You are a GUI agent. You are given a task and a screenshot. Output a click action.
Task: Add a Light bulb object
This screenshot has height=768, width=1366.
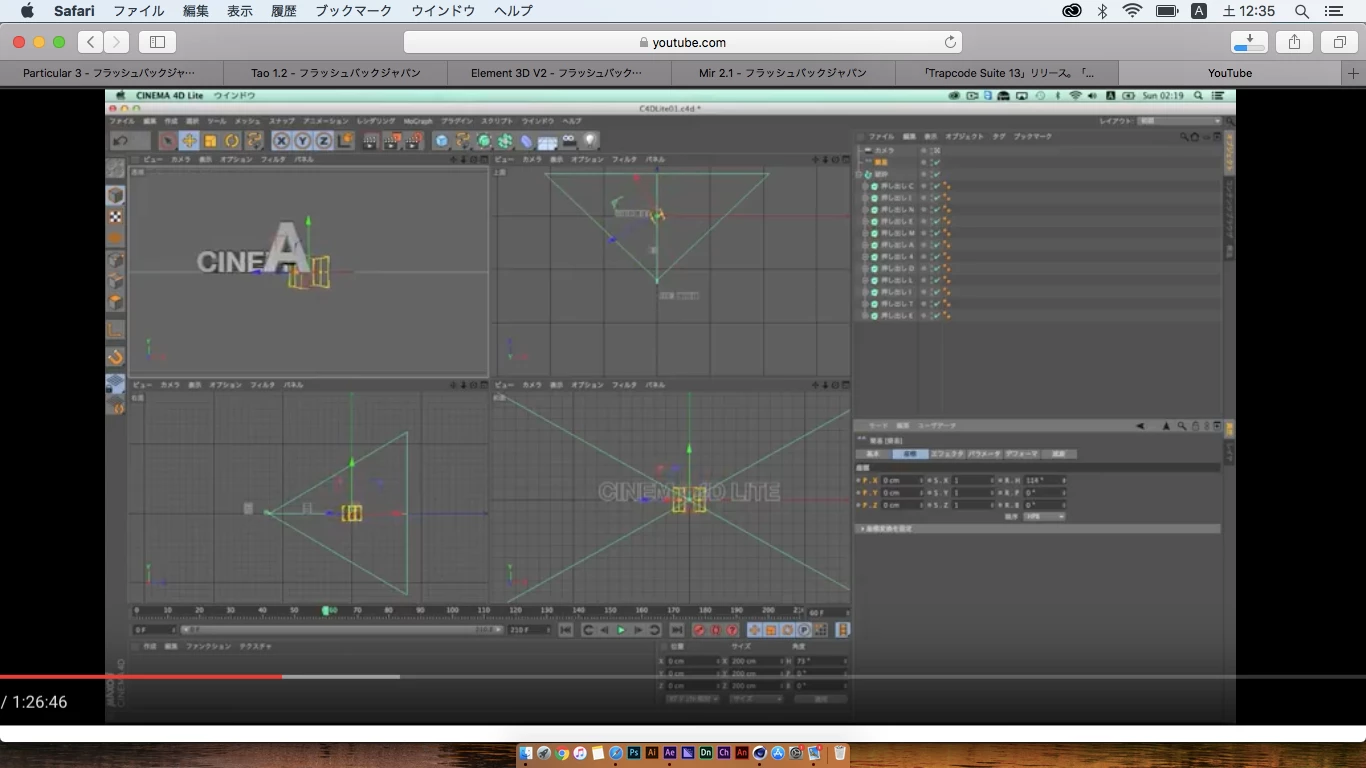pyautogui.click(x=590, y=141)
